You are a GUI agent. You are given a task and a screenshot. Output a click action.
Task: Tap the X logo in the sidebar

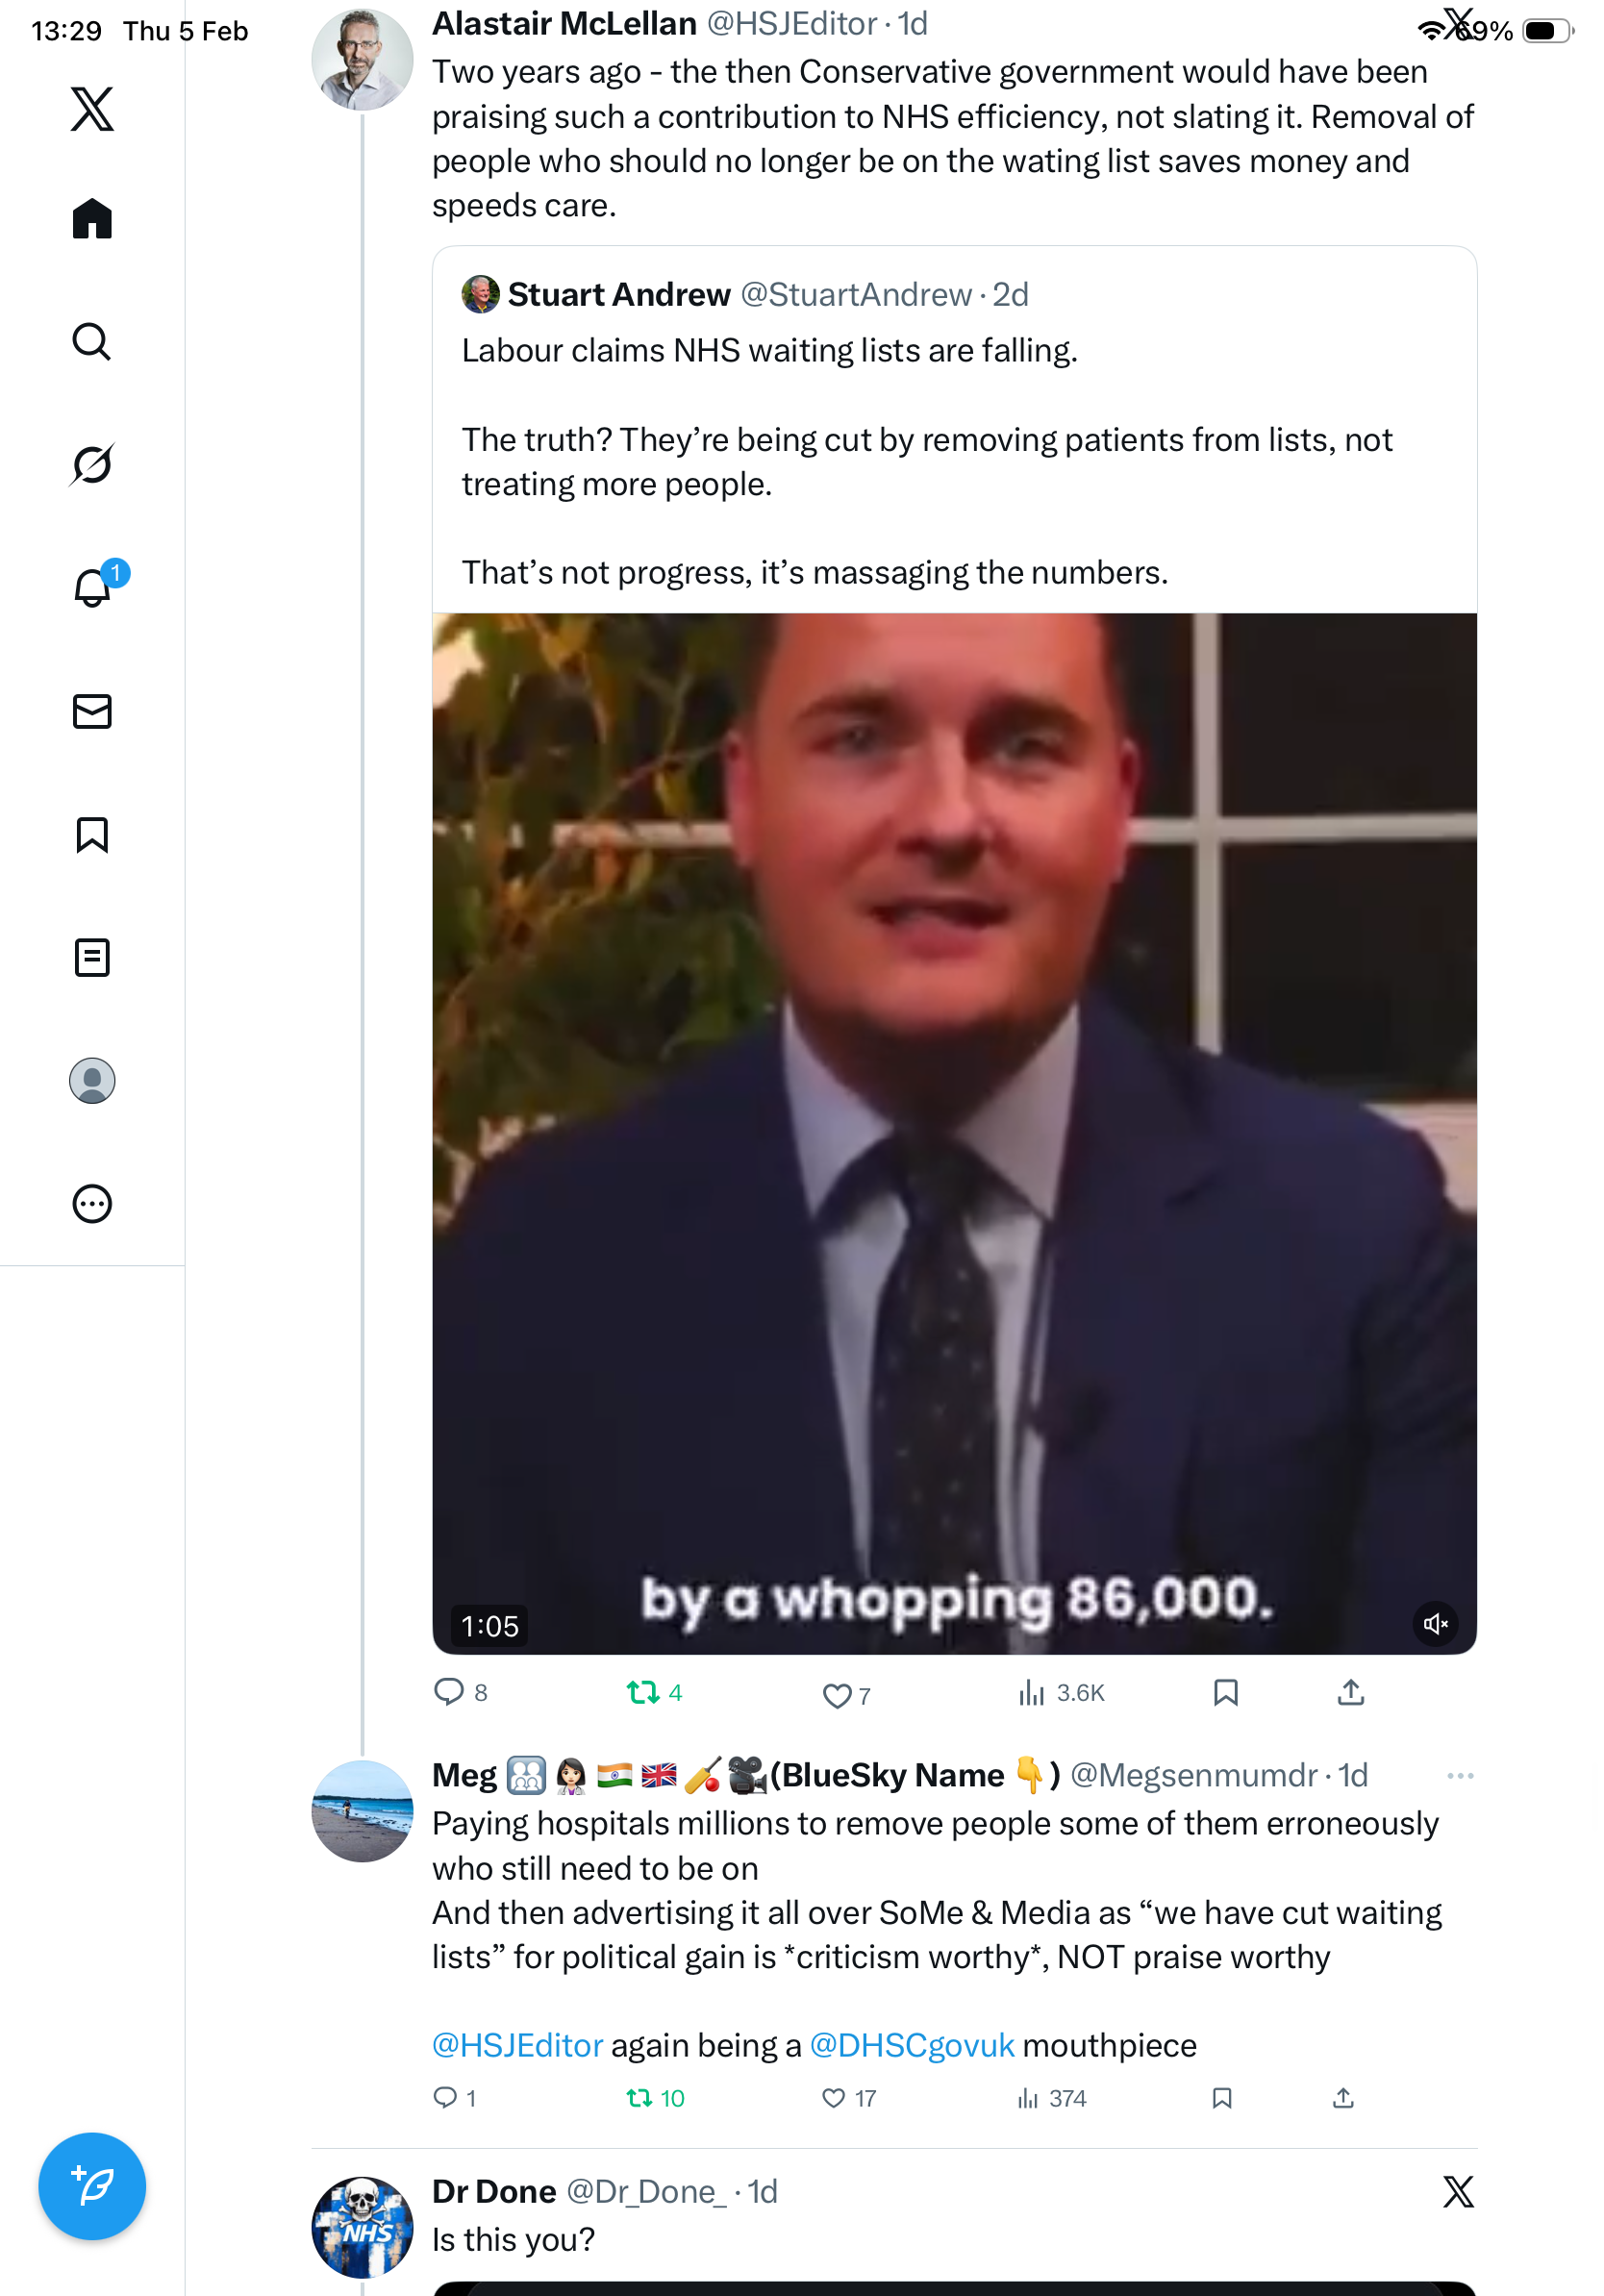92,109
